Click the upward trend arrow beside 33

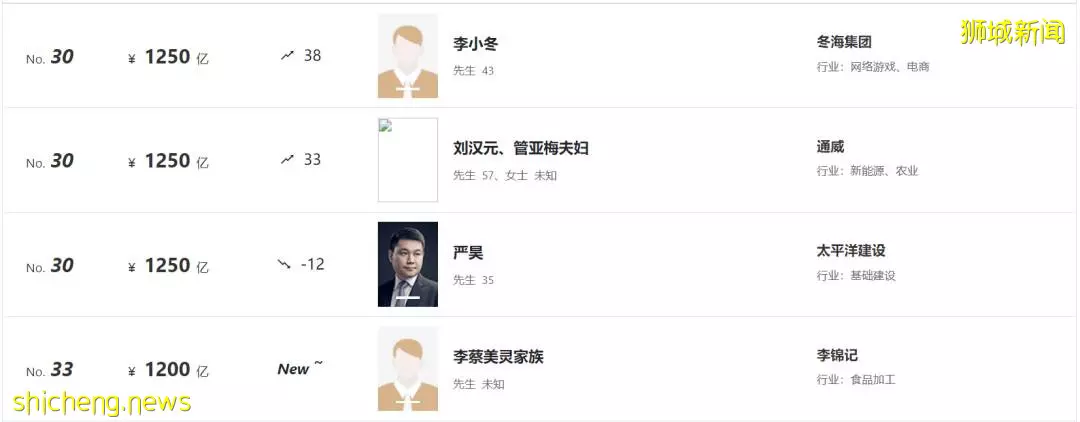[x=287, y=160]
